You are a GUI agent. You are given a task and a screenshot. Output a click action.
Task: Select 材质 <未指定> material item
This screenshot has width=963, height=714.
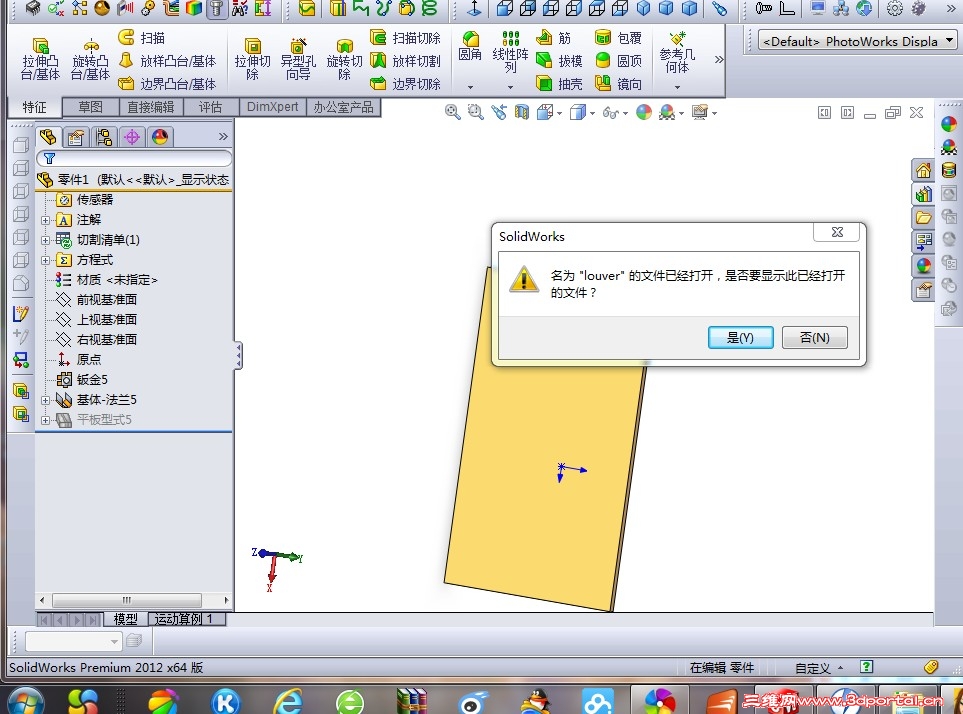pyautogui.click(x=106, y=280)
